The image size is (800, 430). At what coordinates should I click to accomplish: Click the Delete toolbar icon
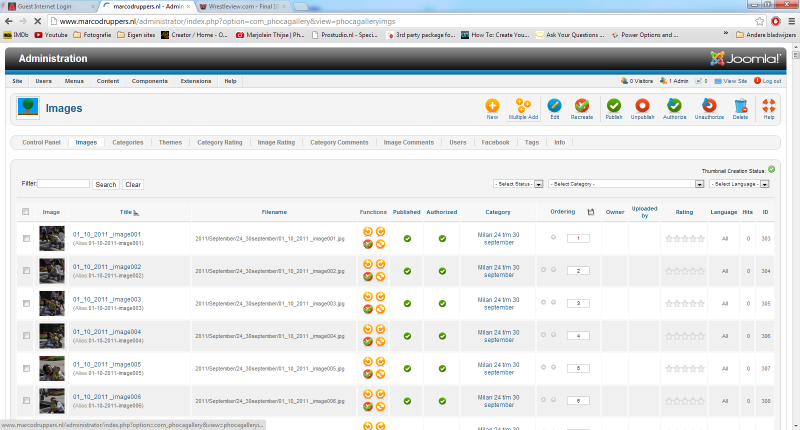click(740, 105)
